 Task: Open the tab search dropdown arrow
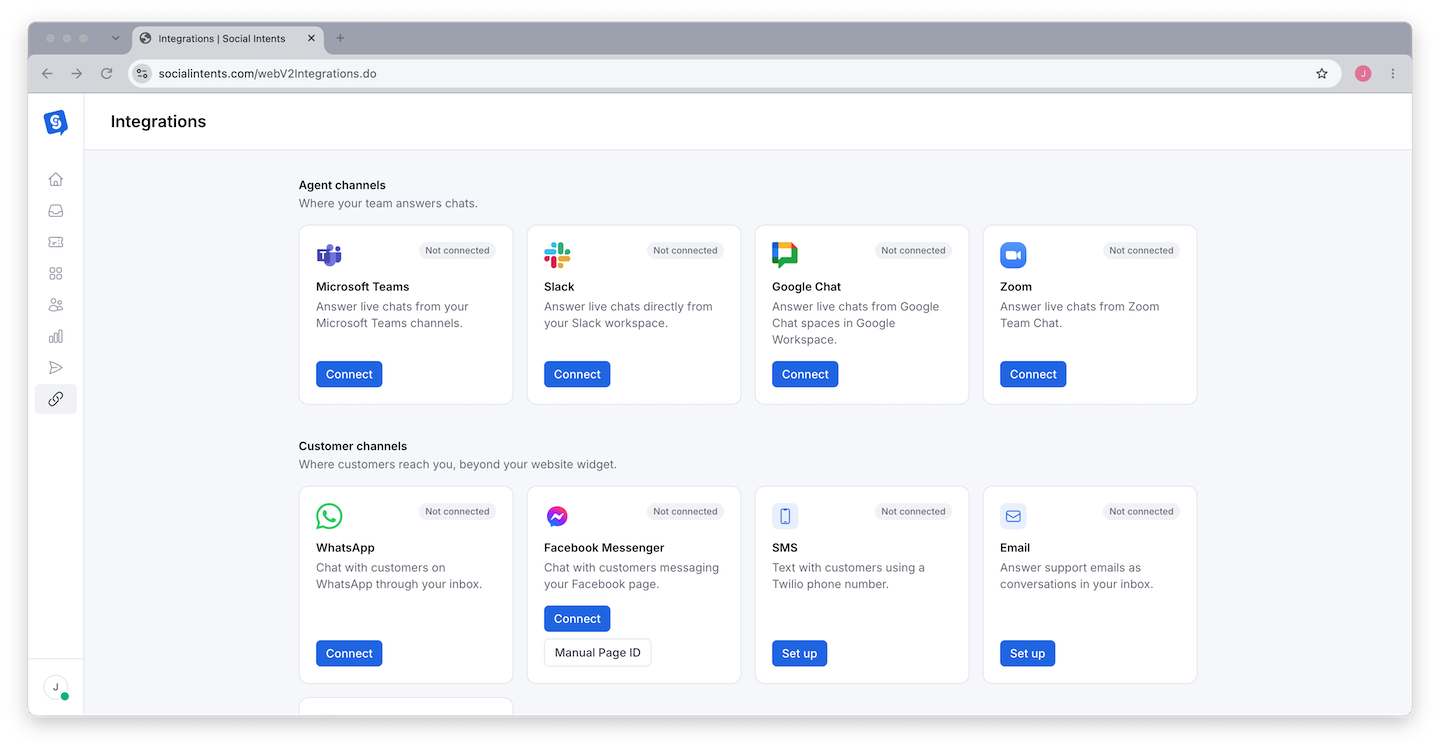(x=115, y=38)
